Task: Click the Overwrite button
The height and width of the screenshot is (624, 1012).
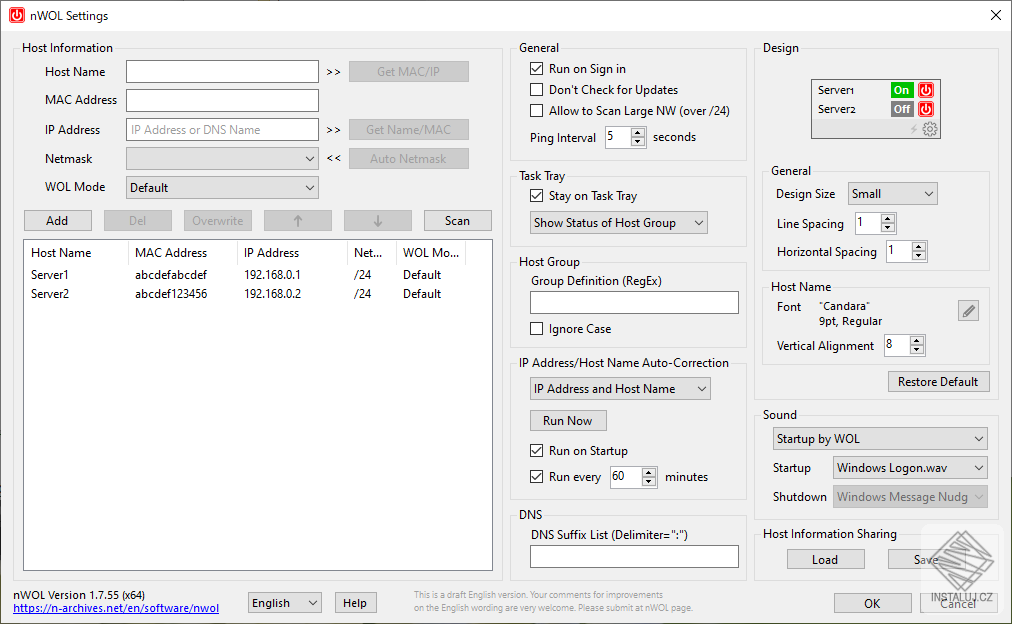Action: pyautogui.click(x=218, y=221)
